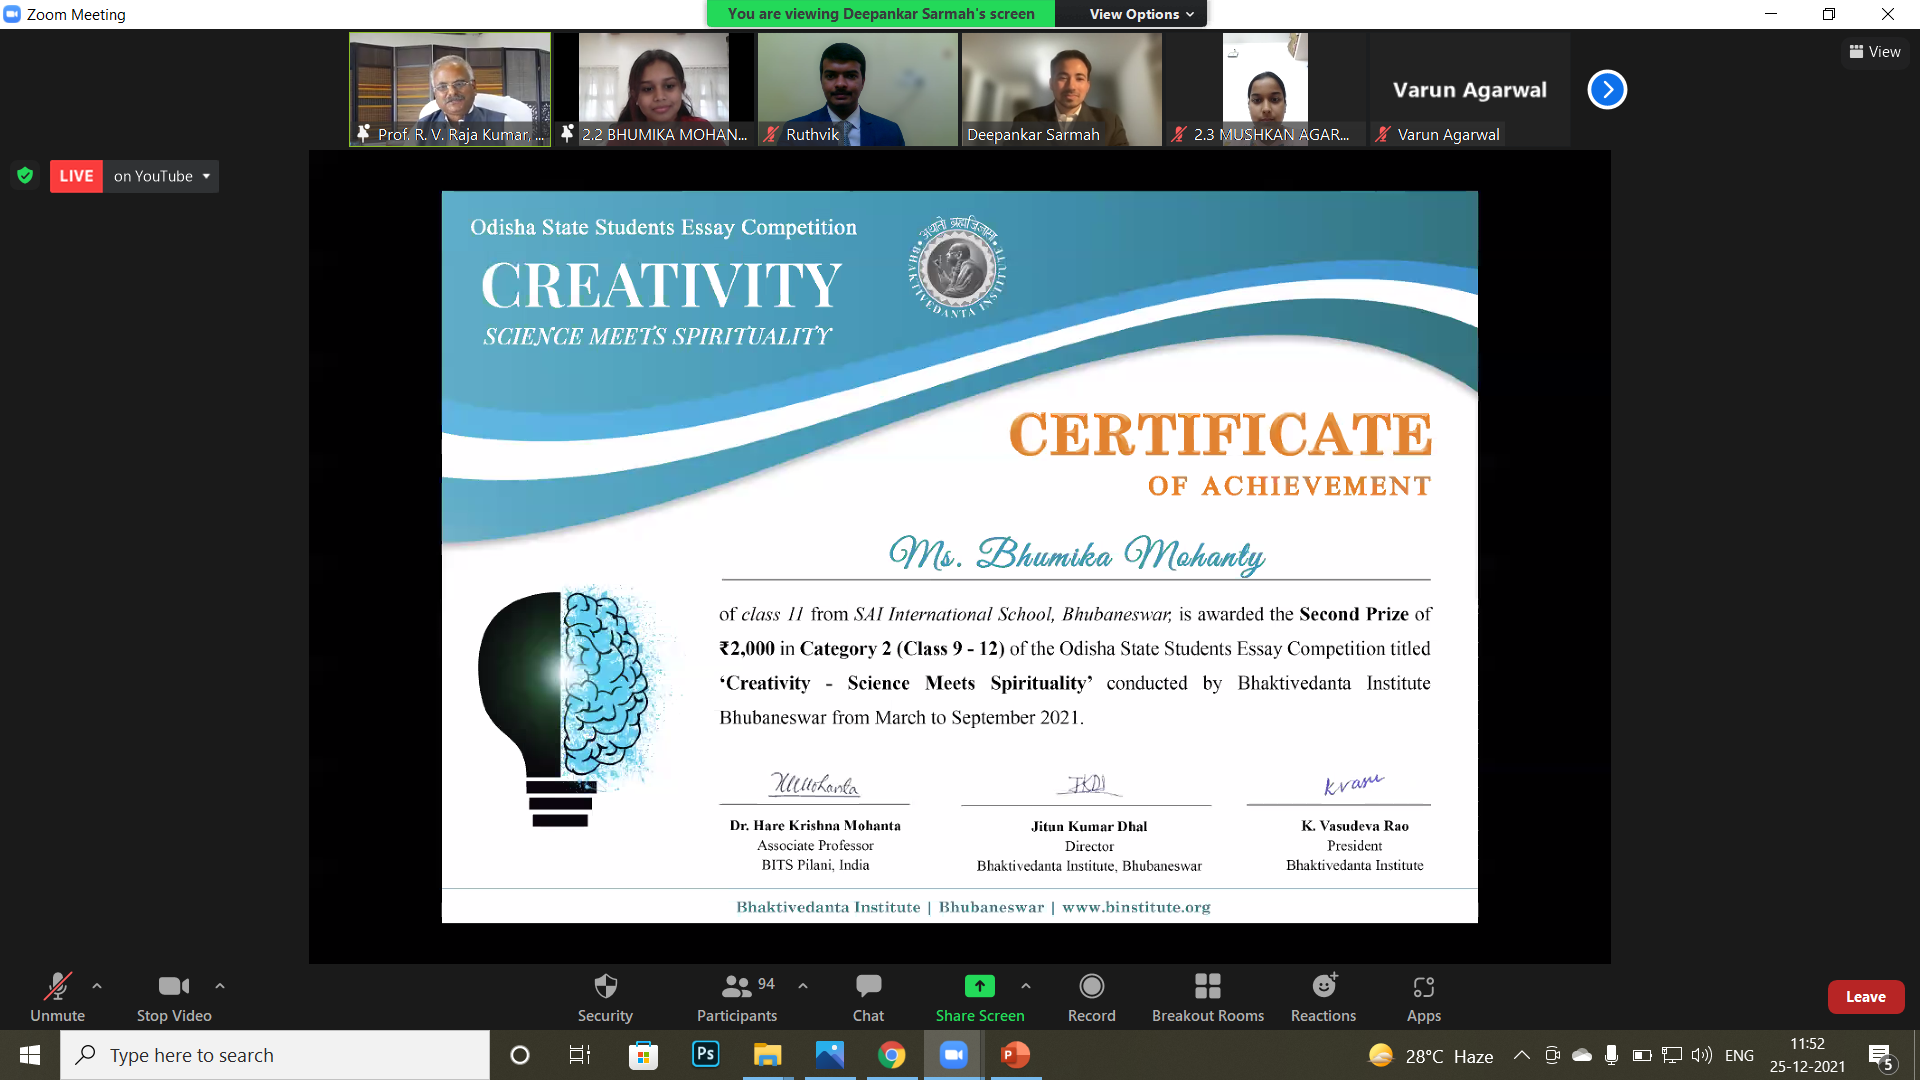Toggle the View layout button
The image size is (1920, 1080).
(1875, 52)
